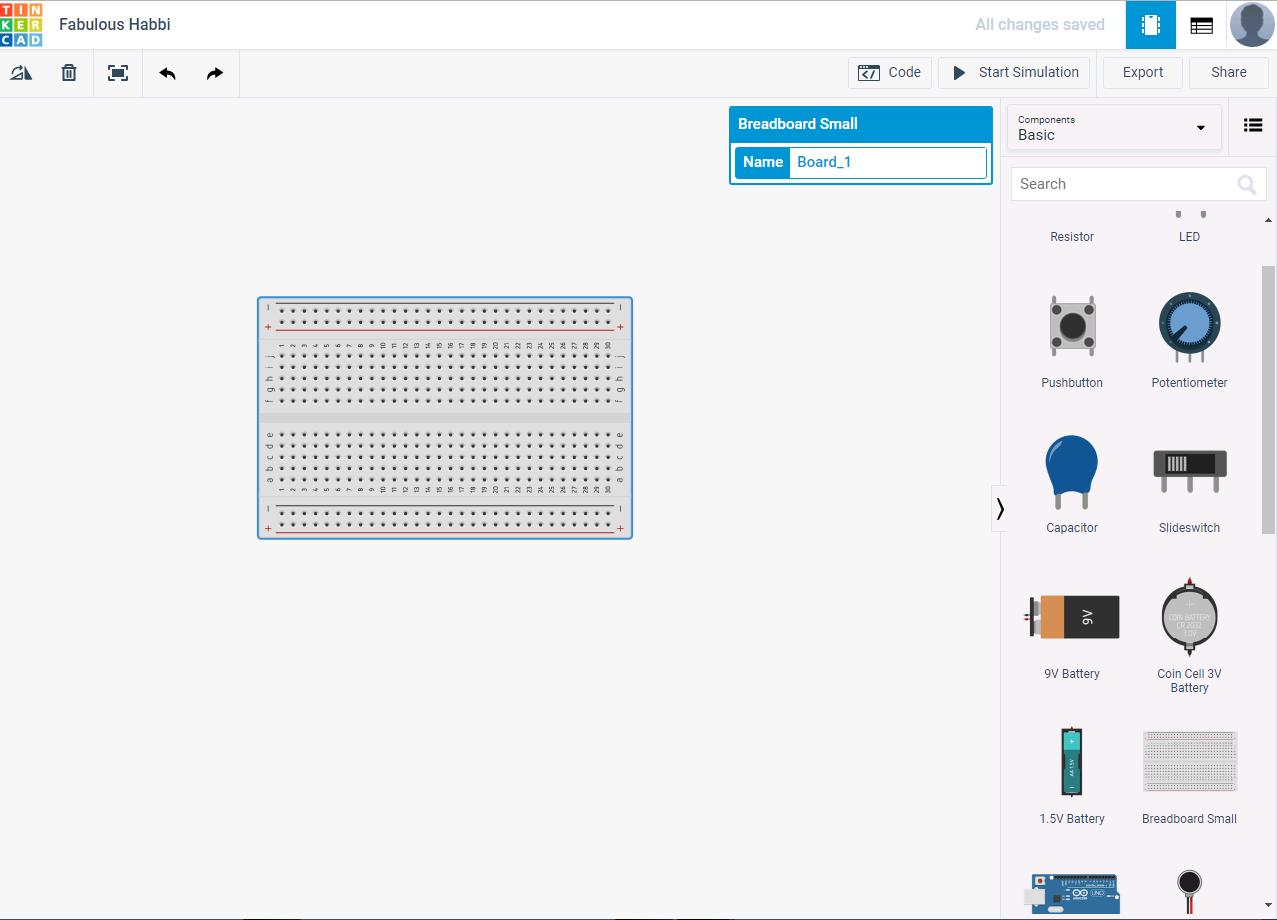Image resolution: width=1277 pixels, height=920 pixels.
Task: Select the Pushbutton component
Action: (1071, 326)
